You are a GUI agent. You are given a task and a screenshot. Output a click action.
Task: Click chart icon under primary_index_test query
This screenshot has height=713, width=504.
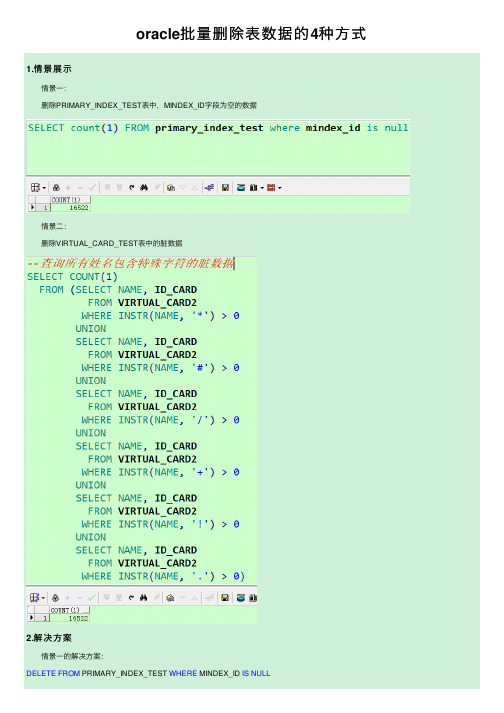click(253, 187)
